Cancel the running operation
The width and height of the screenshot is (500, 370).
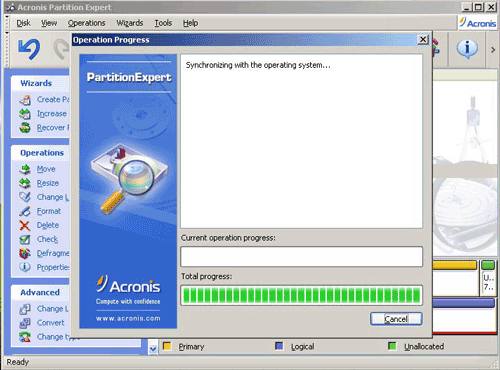(396, 319)
